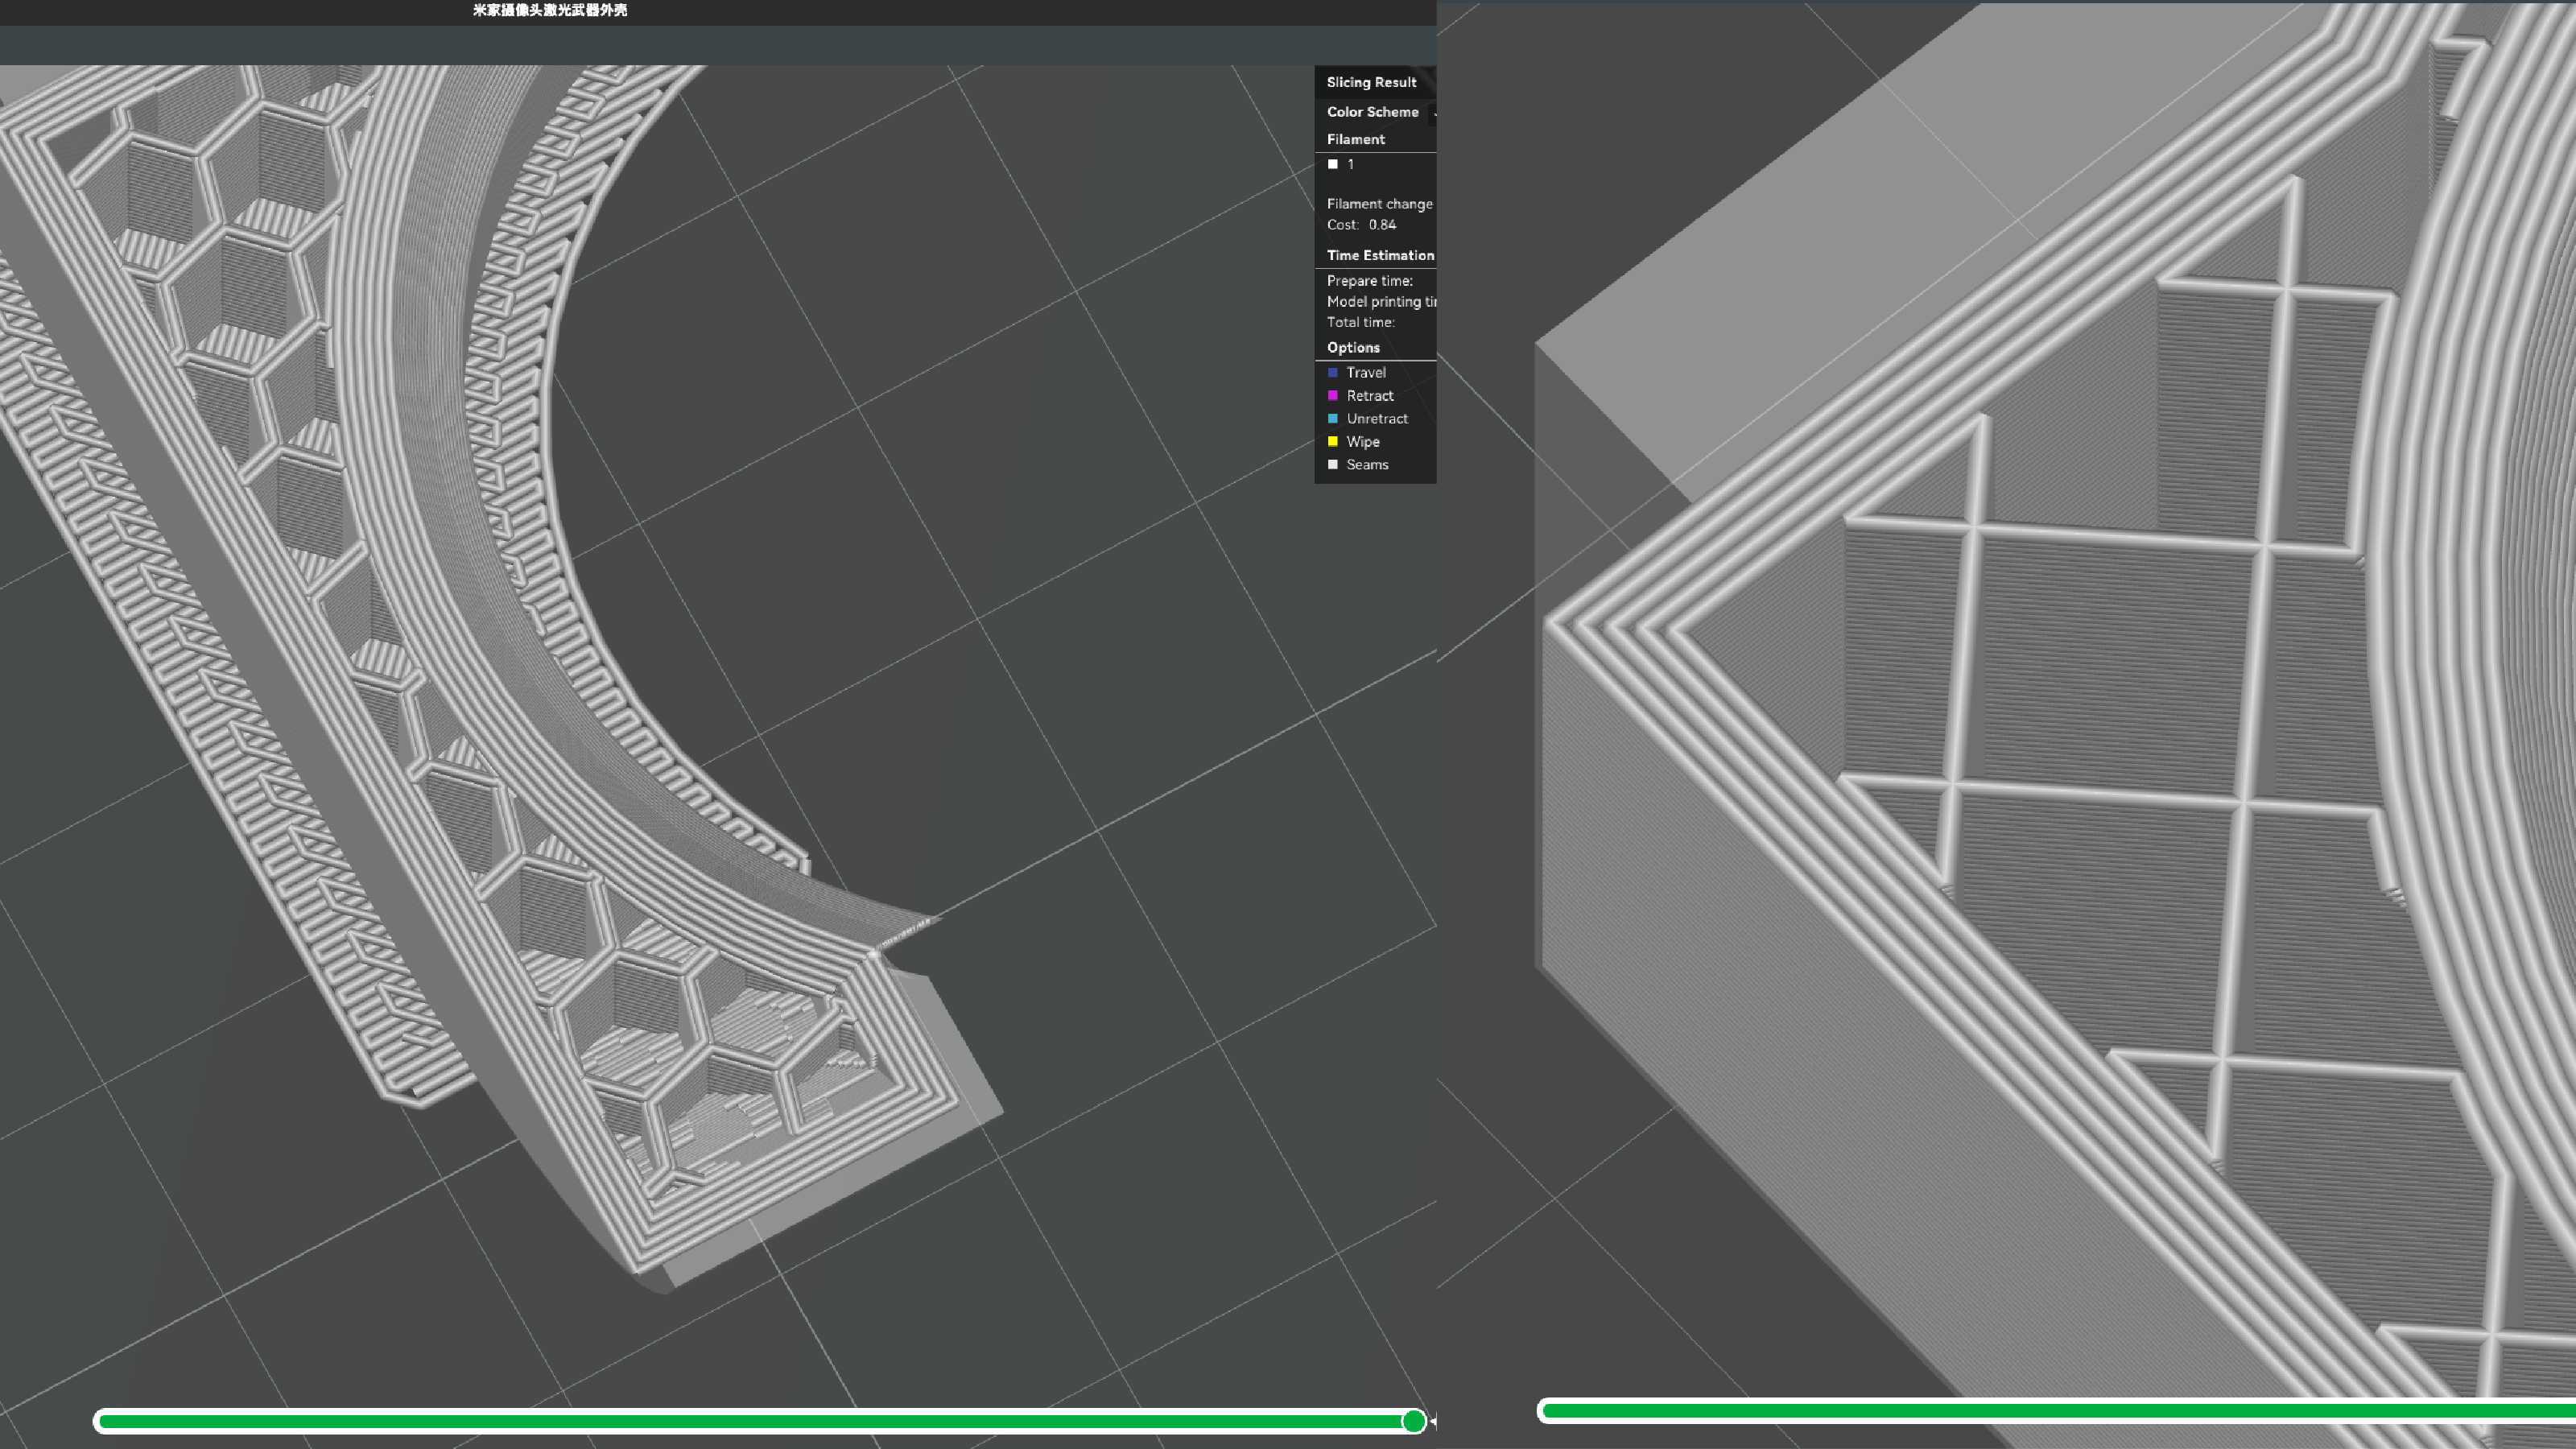Click the blue Travel color swatch
This screenshot has width=2576, height=1449.
[1332, 372]
